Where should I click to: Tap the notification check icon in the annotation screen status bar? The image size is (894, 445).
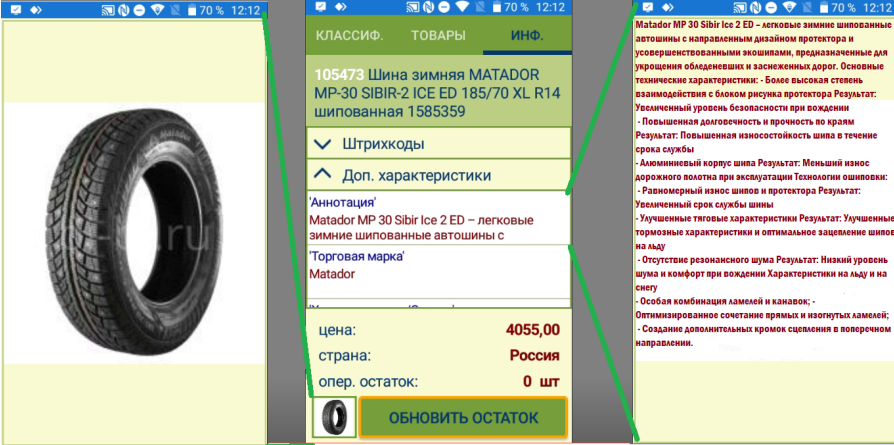(x=648, y=7)
